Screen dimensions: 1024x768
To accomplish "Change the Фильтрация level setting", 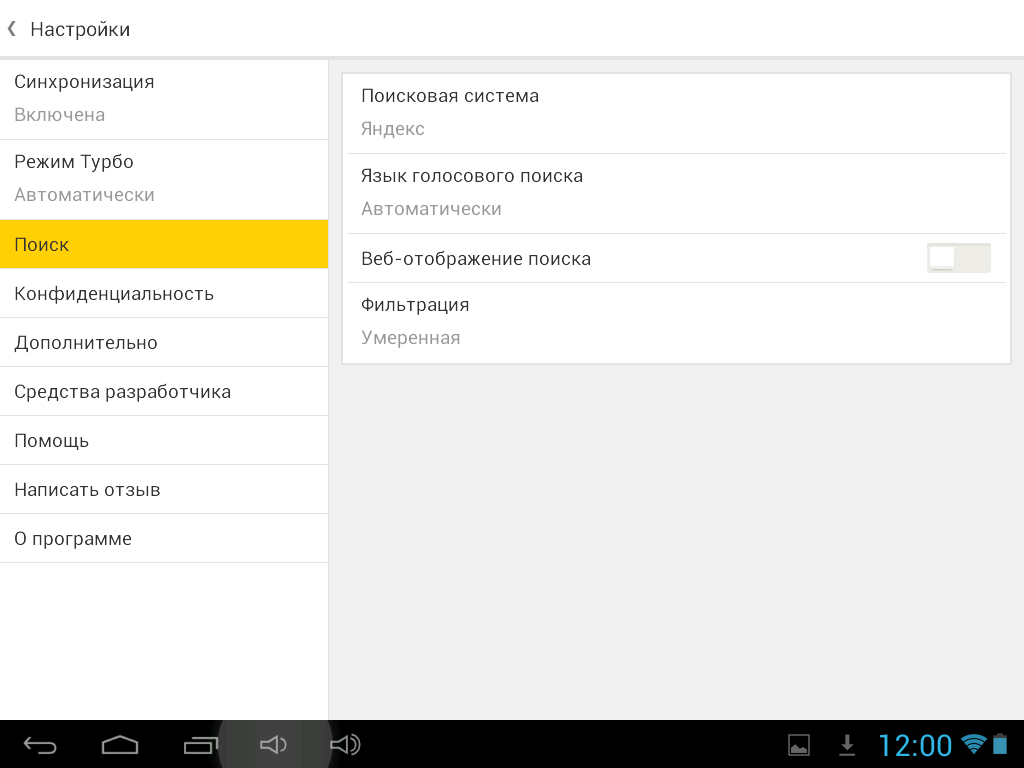I will [x=676, y=321].
